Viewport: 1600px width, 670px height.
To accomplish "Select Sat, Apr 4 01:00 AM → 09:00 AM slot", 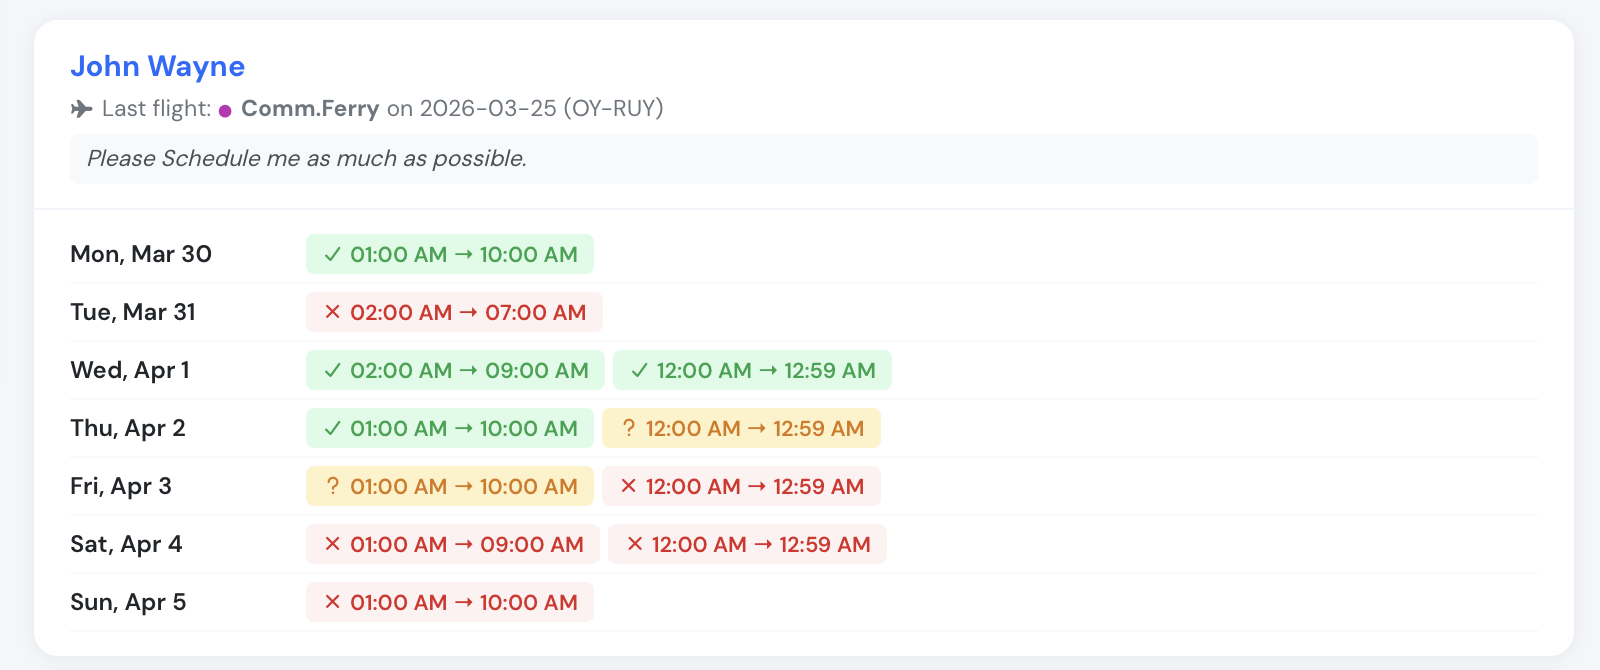I will [x=453, y=544].
